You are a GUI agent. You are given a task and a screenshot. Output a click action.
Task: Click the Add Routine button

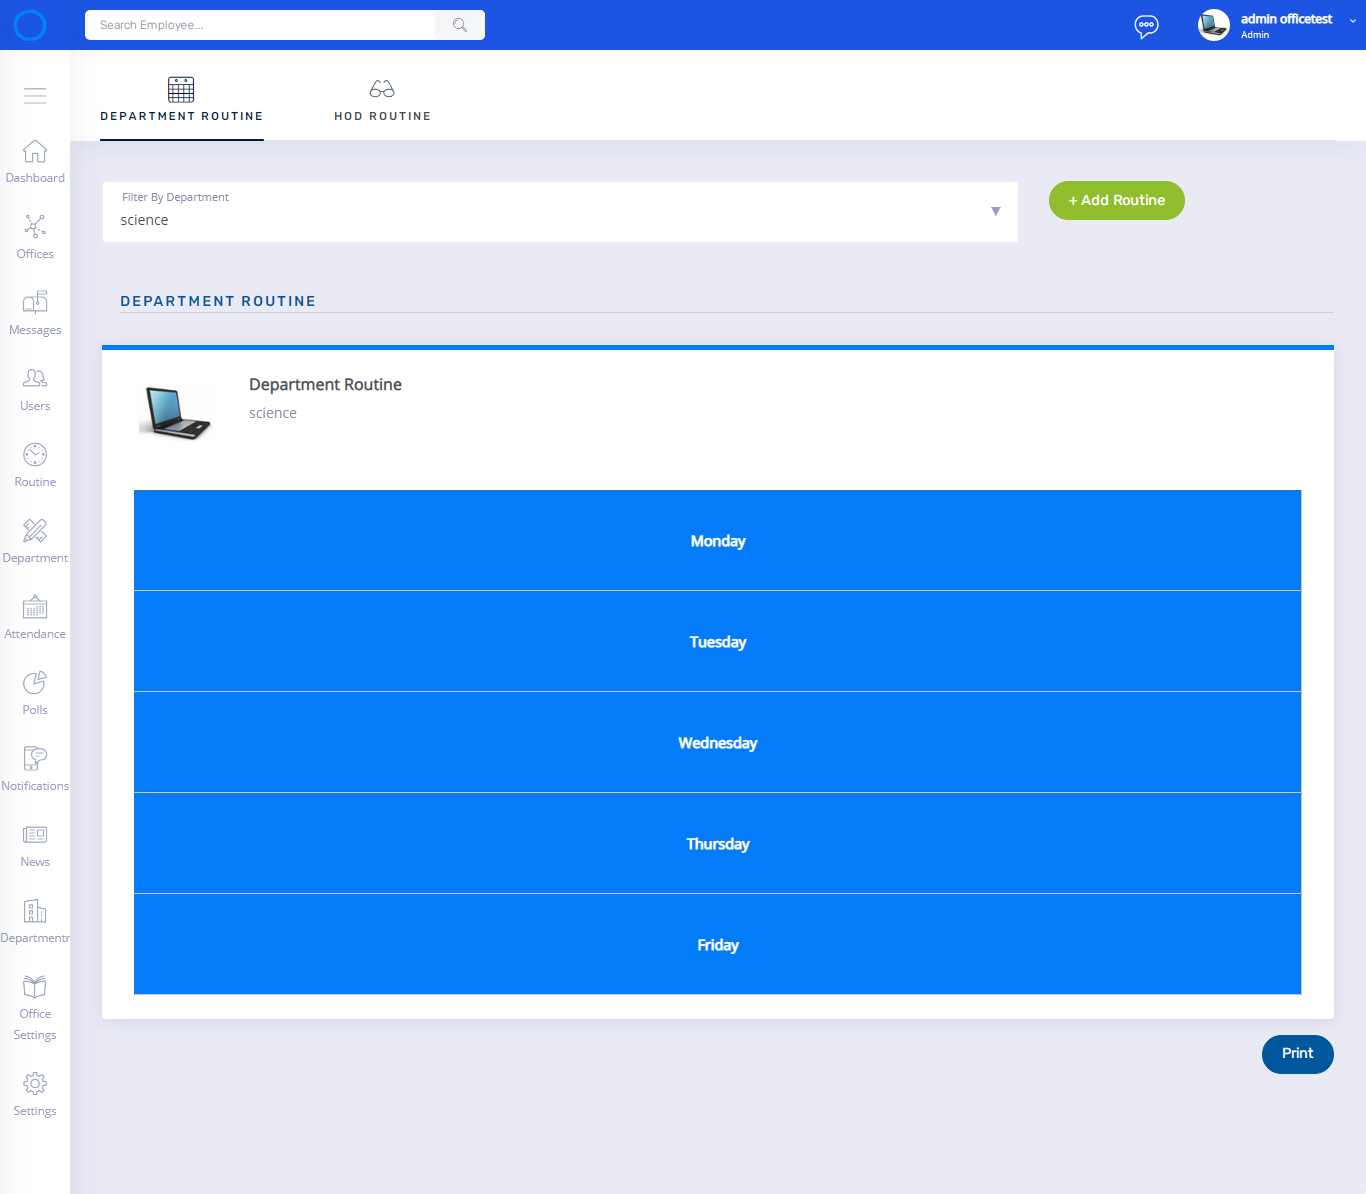[1116, 200]
